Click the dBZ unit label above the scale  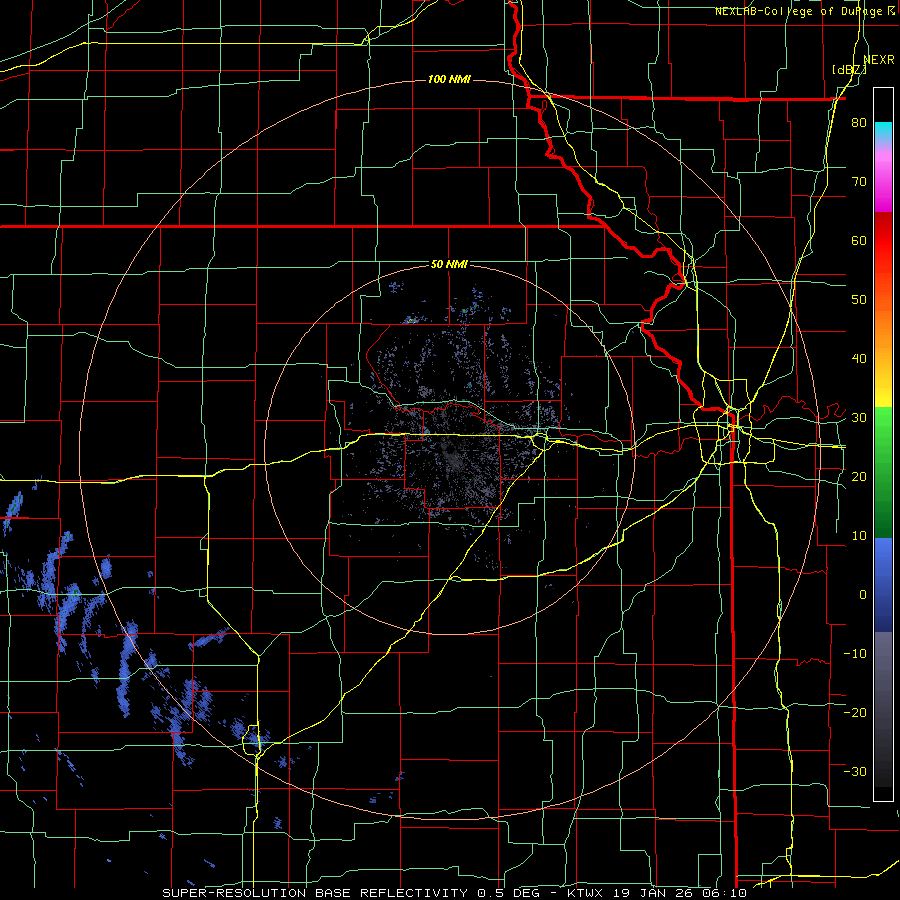coord(849,70)
